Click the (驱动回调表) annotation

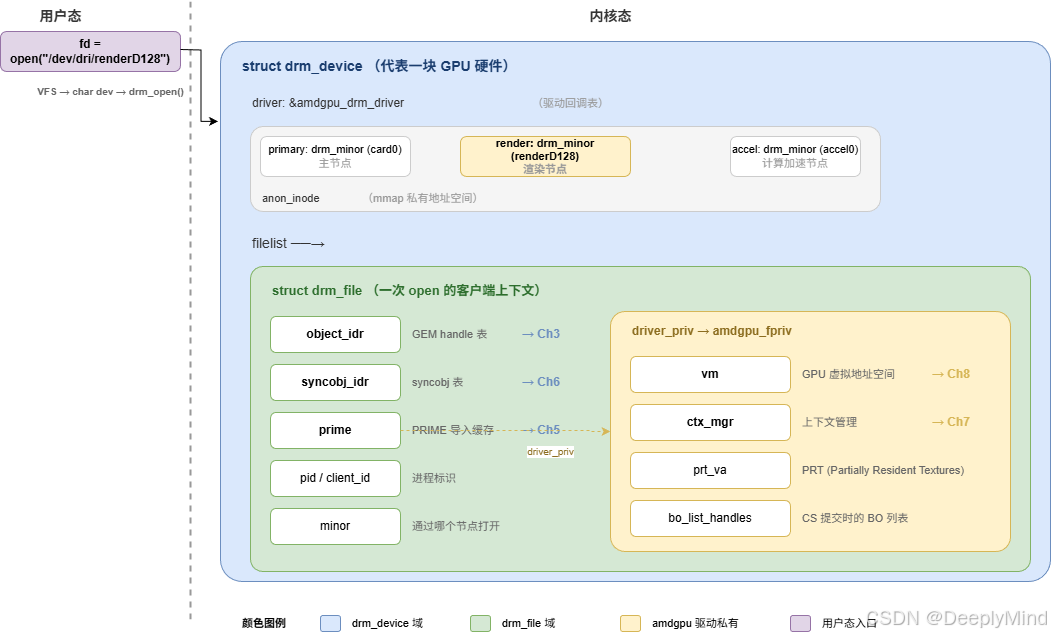pos(570,103)
